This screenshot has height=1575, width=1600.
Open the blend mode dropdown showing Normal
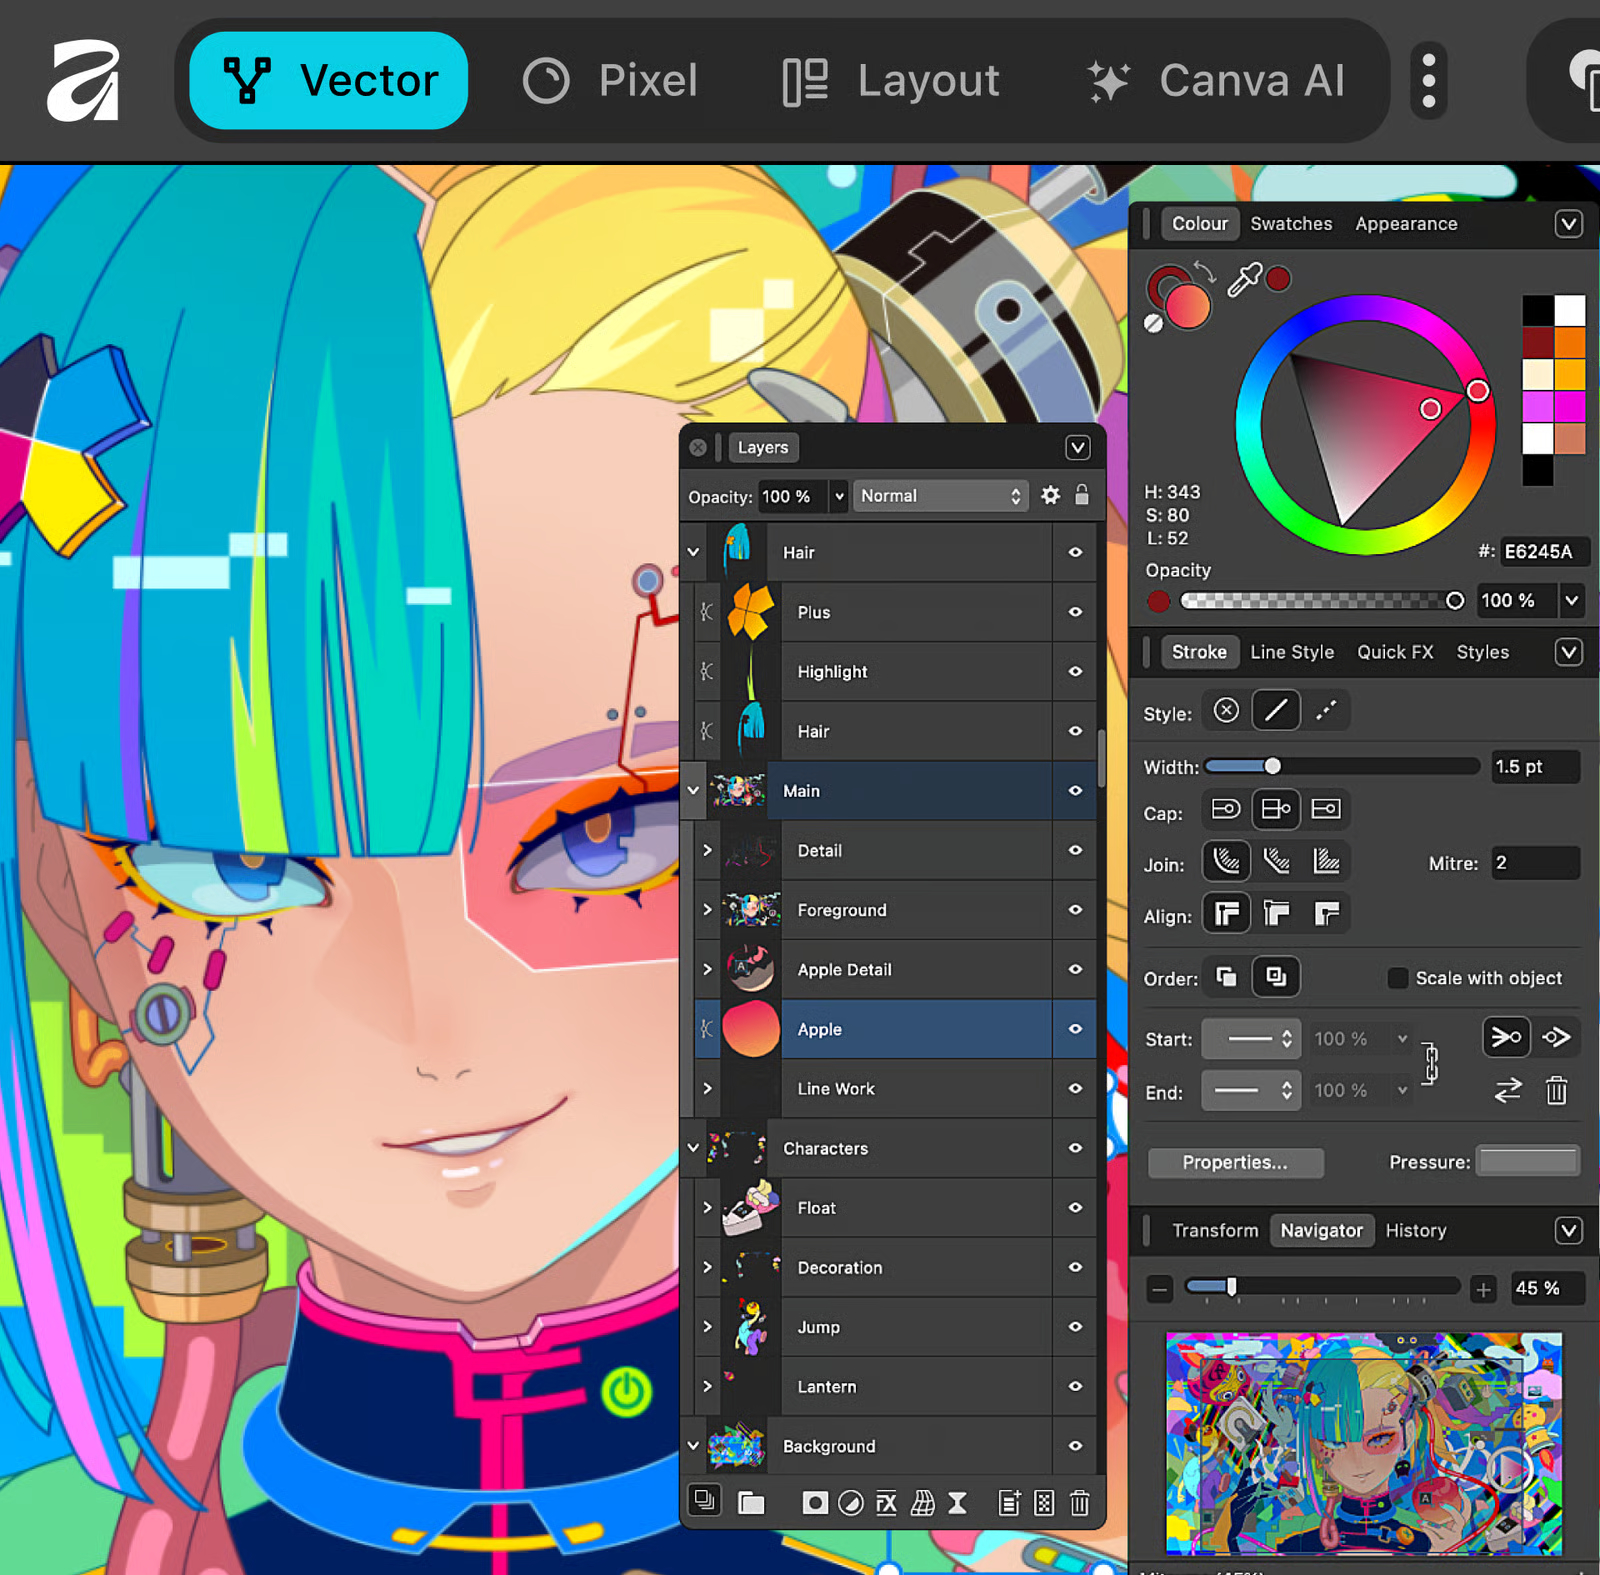(940, 496)
